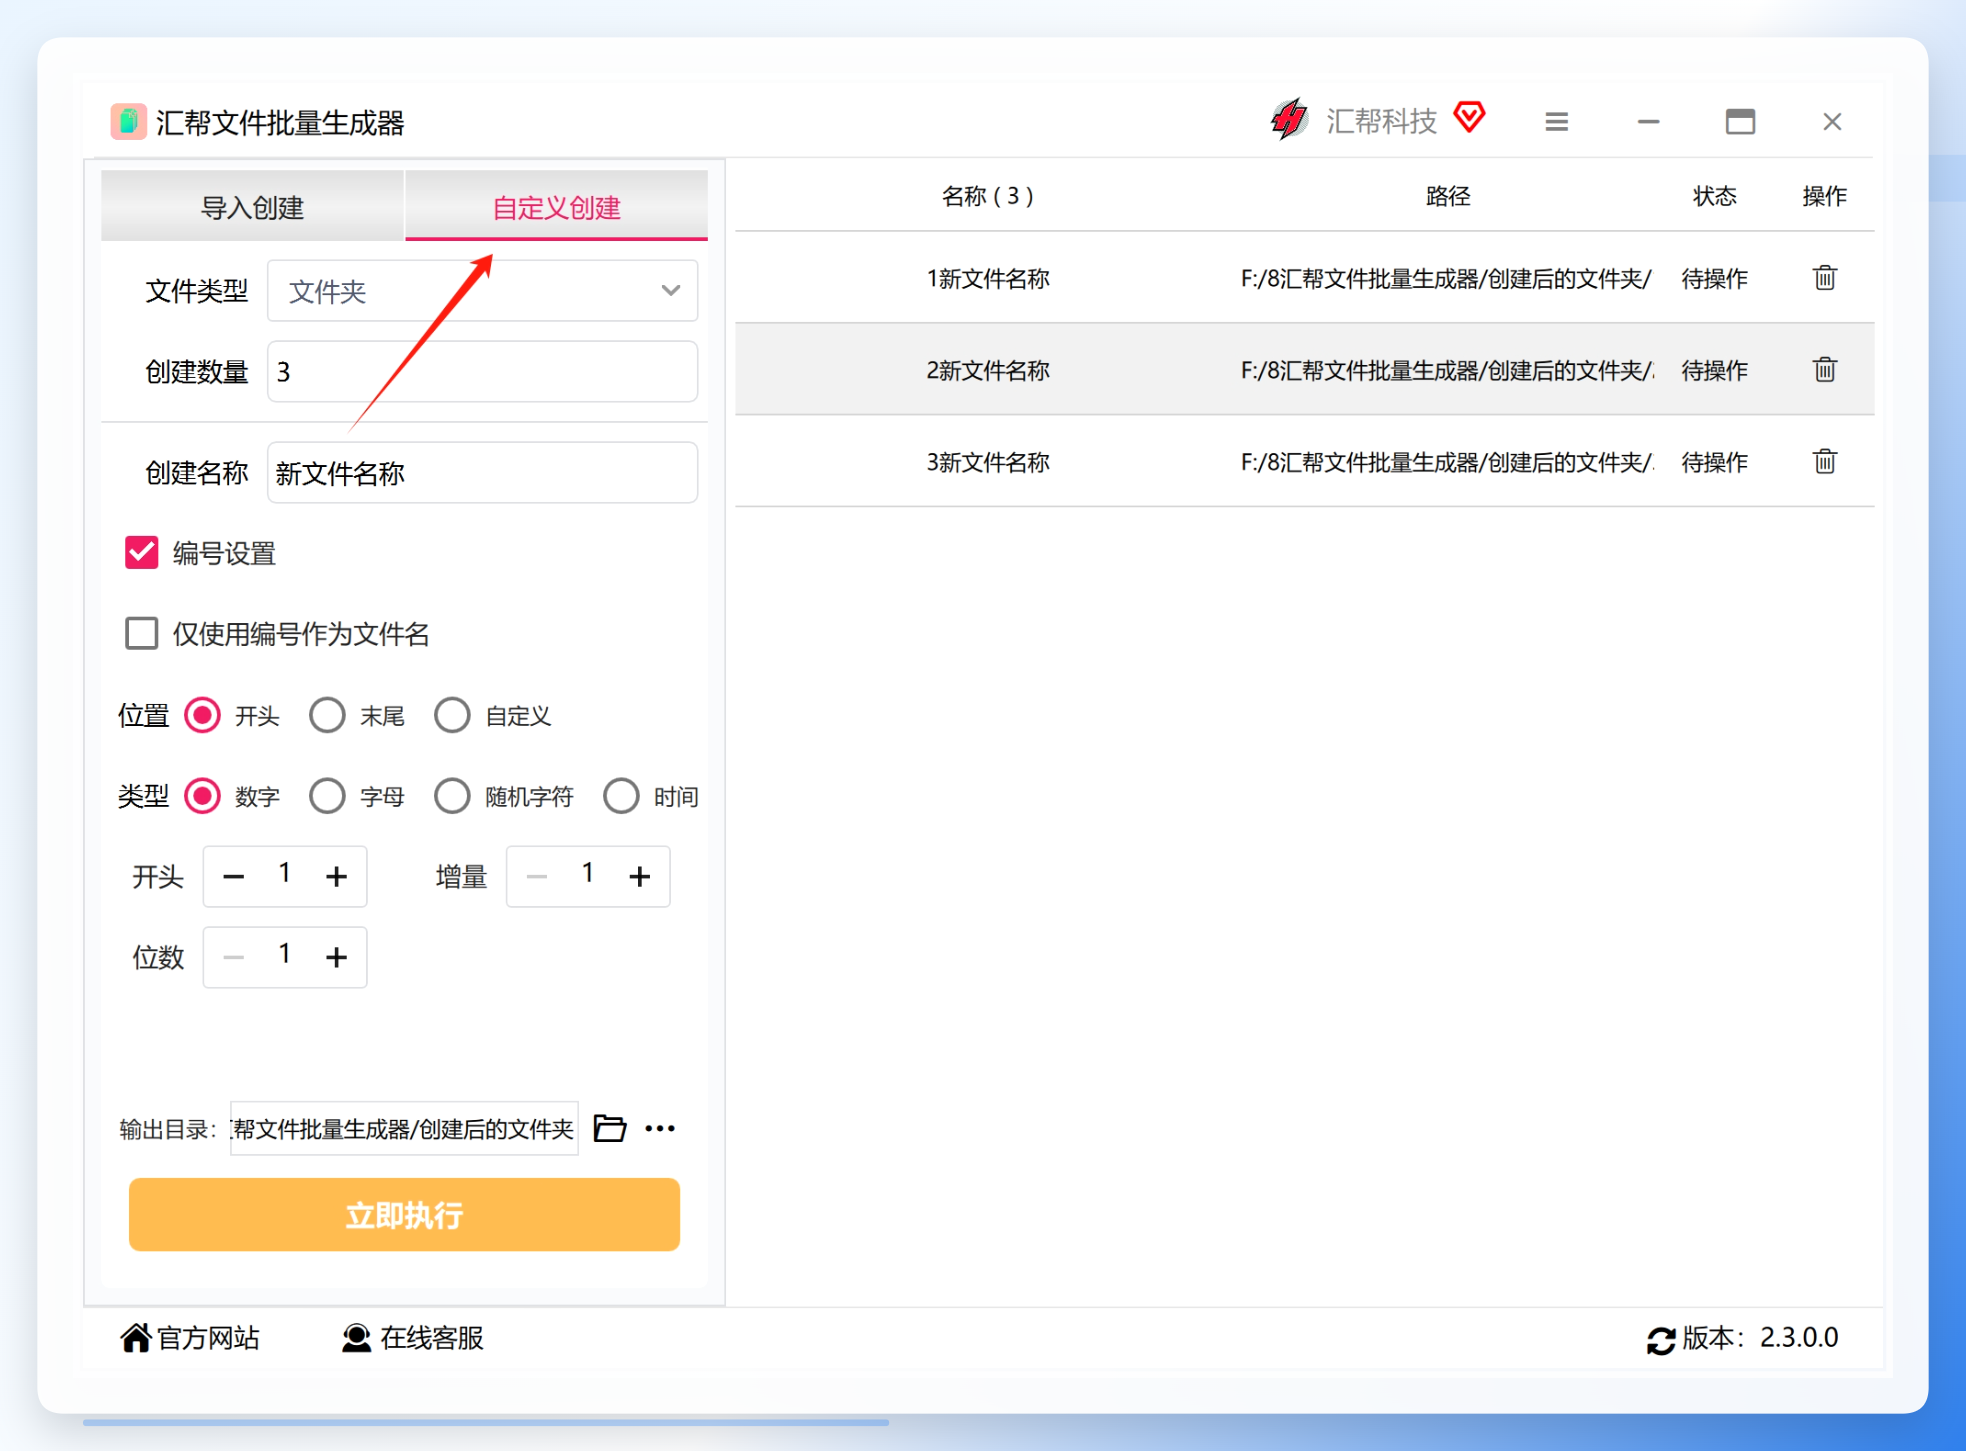Maximize the application window
1966x1451 pixels.
click(x=1740, y=122)
